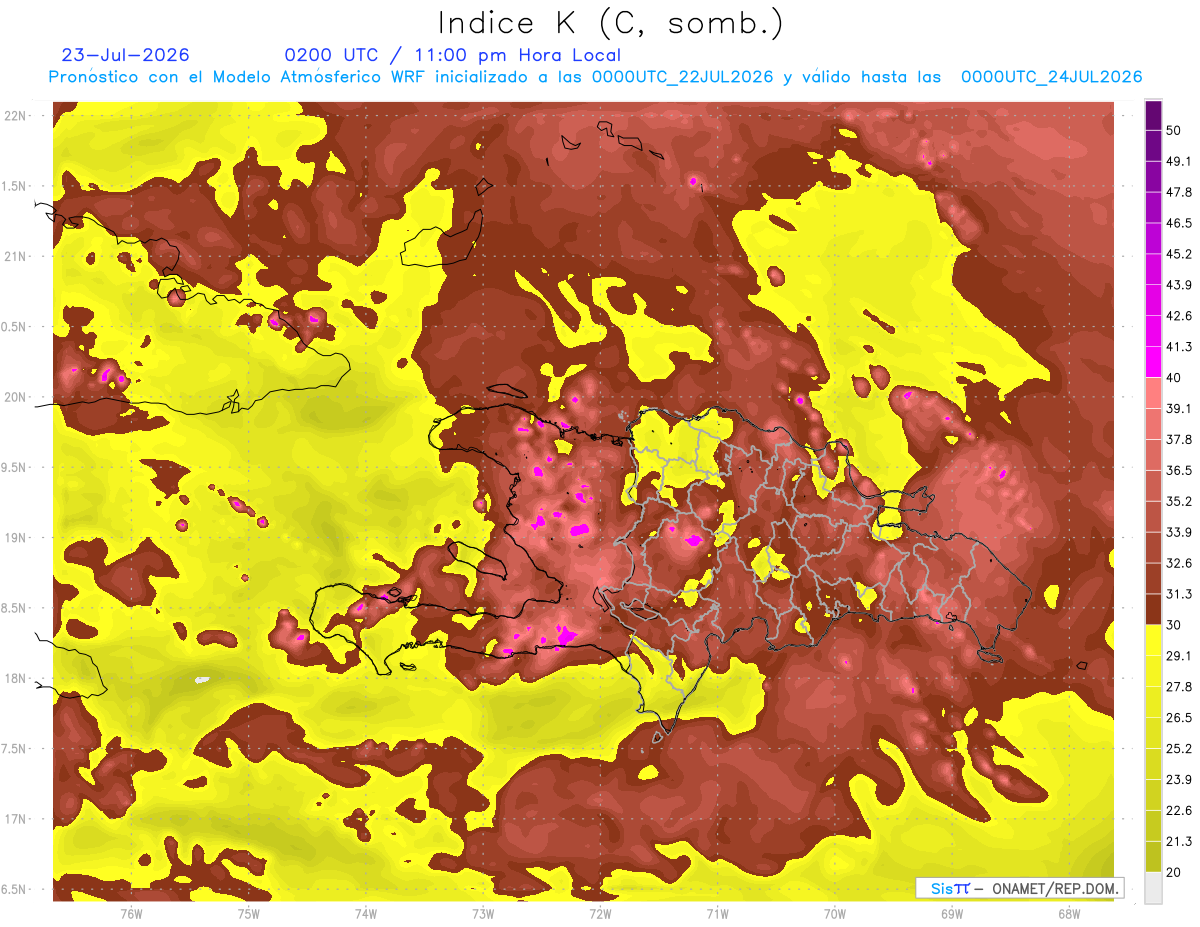Click the '35.2' colorbar label

1179,501
